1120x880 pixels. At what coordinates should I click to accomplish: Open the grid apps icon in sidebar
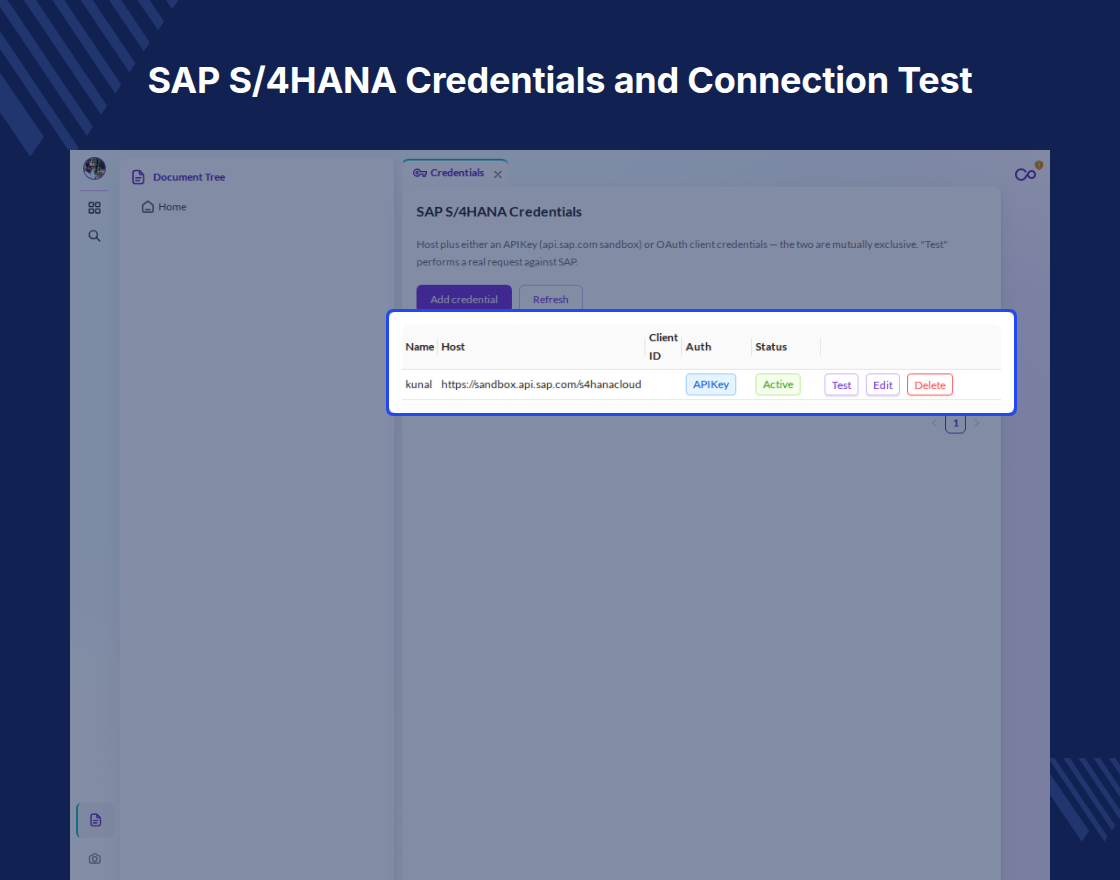(x=94, y=208)
